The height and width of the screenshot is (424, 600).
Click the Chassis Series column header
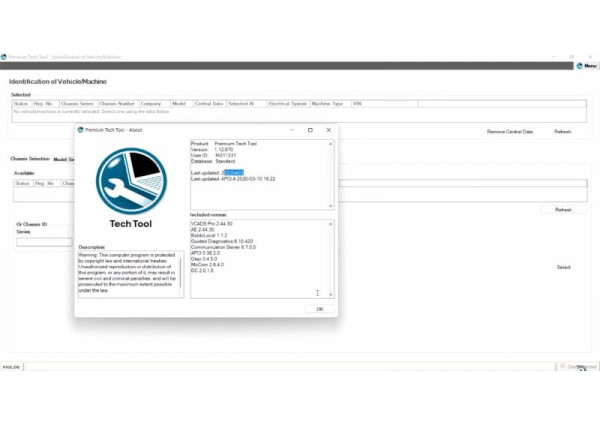(78, 103)
